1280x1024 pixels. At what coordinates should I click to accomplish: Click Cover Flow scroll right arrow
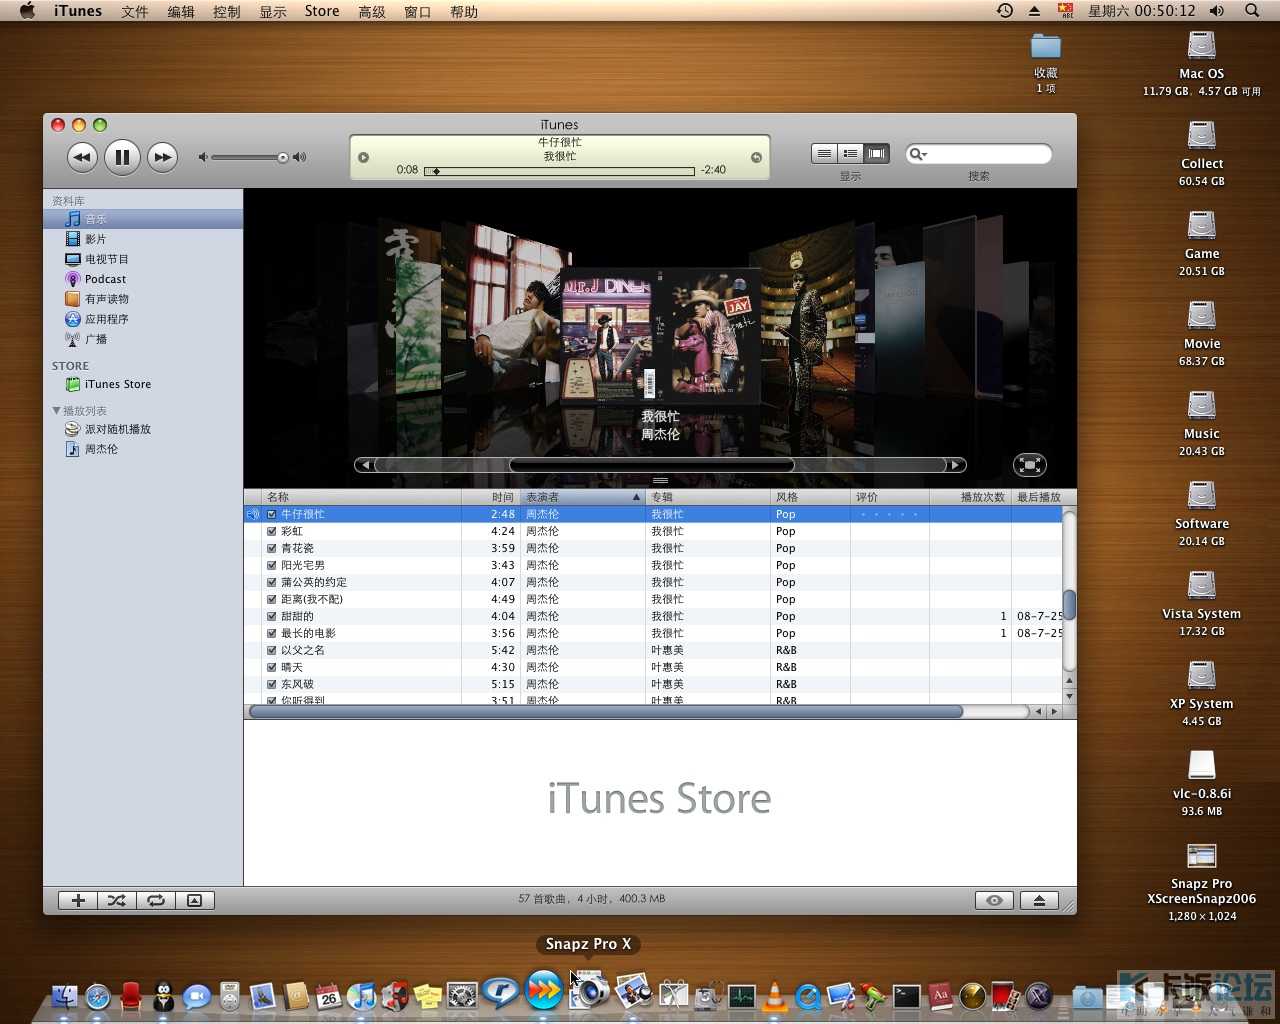click(x=957, y=465)
